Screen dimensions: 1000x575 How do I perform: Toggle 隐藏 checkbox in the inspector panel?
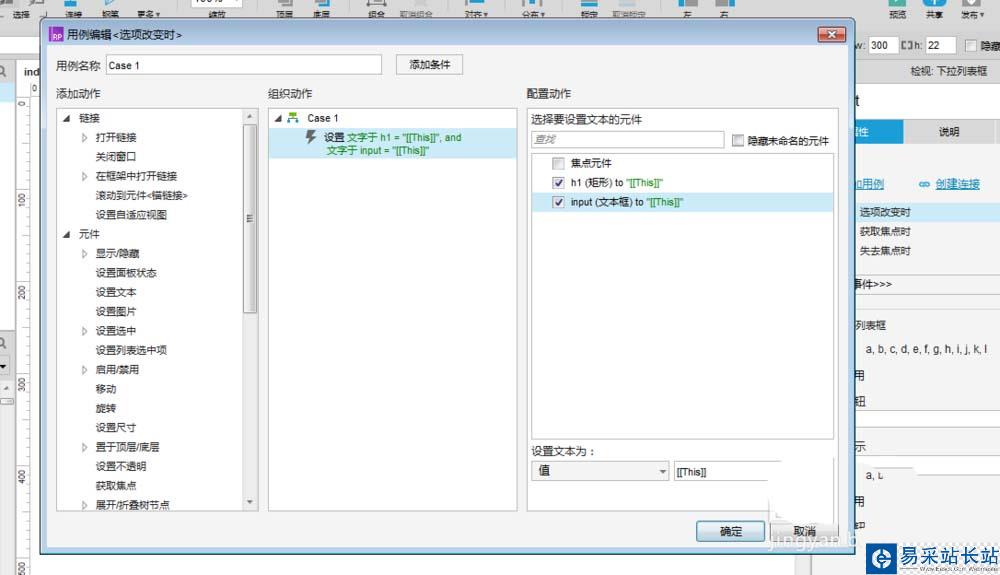click(971, 45)
